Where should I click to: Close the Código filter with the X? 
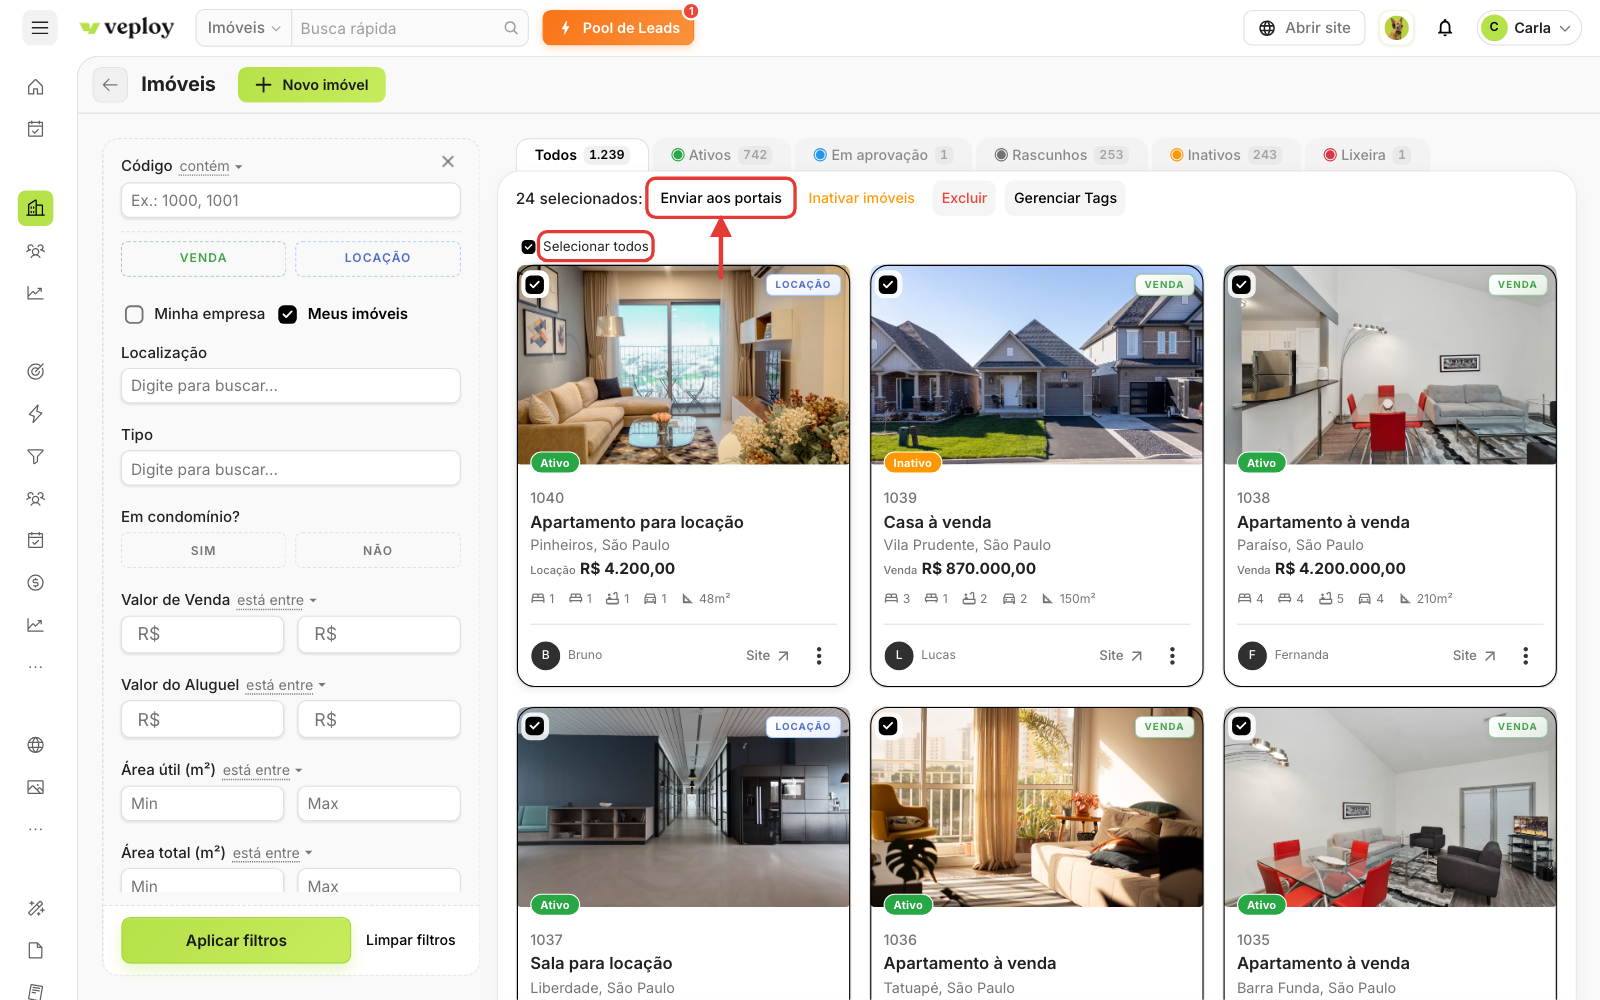448,162
